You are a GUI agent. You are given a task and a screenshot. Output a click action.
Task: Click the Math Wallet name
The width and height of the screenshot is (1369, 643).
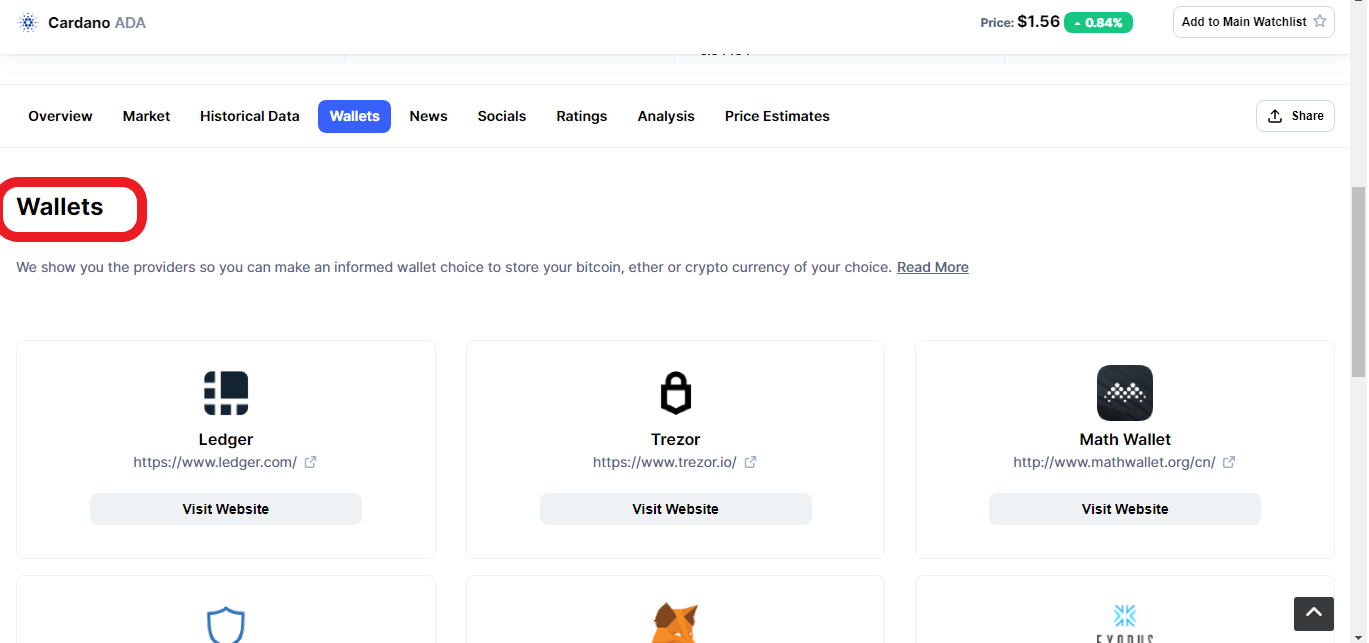(x=1125, y=439)
